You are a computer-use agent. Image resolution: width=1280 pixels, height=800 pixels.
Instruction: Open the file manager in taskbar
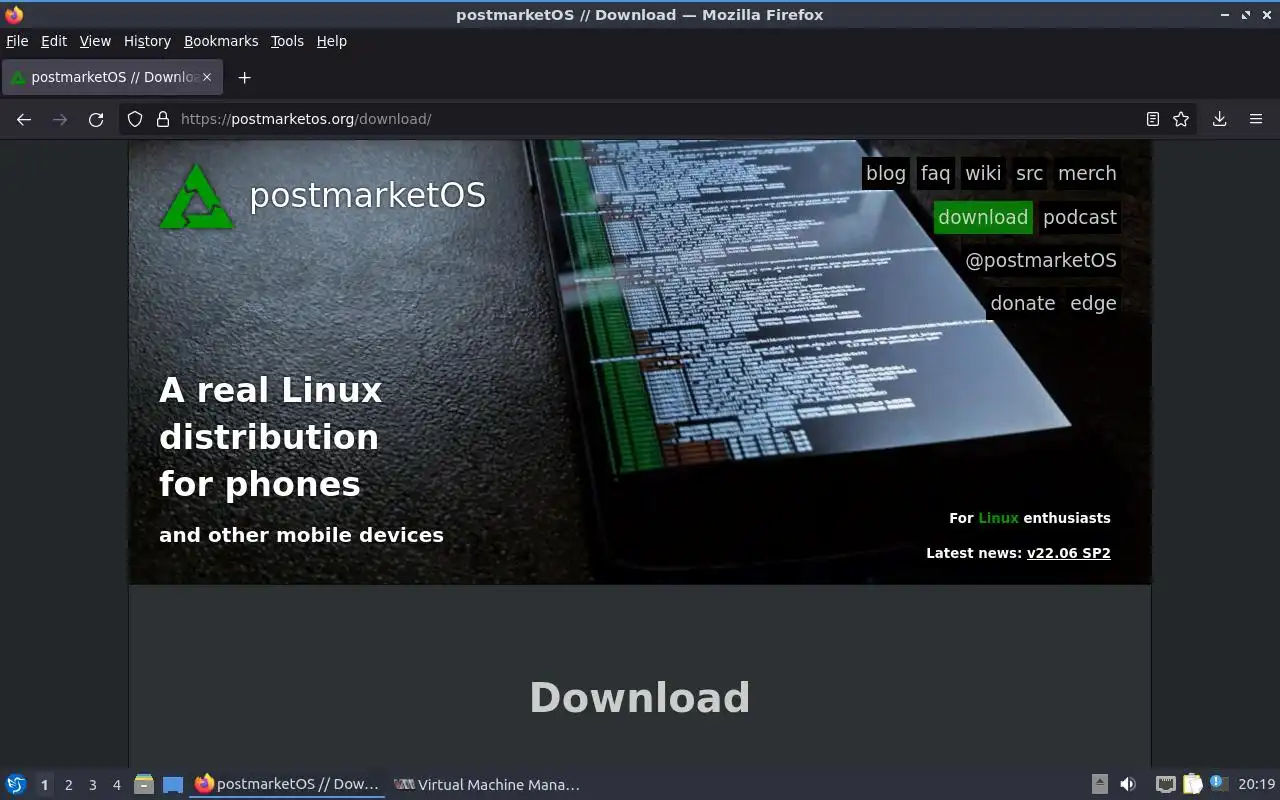pos(143,785)
